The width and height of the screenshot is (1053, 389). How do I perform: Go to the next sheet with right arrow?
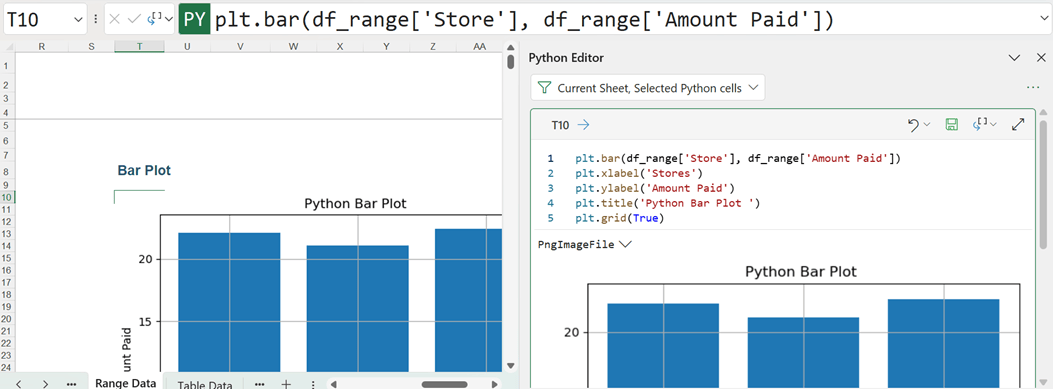pos(45,384)
